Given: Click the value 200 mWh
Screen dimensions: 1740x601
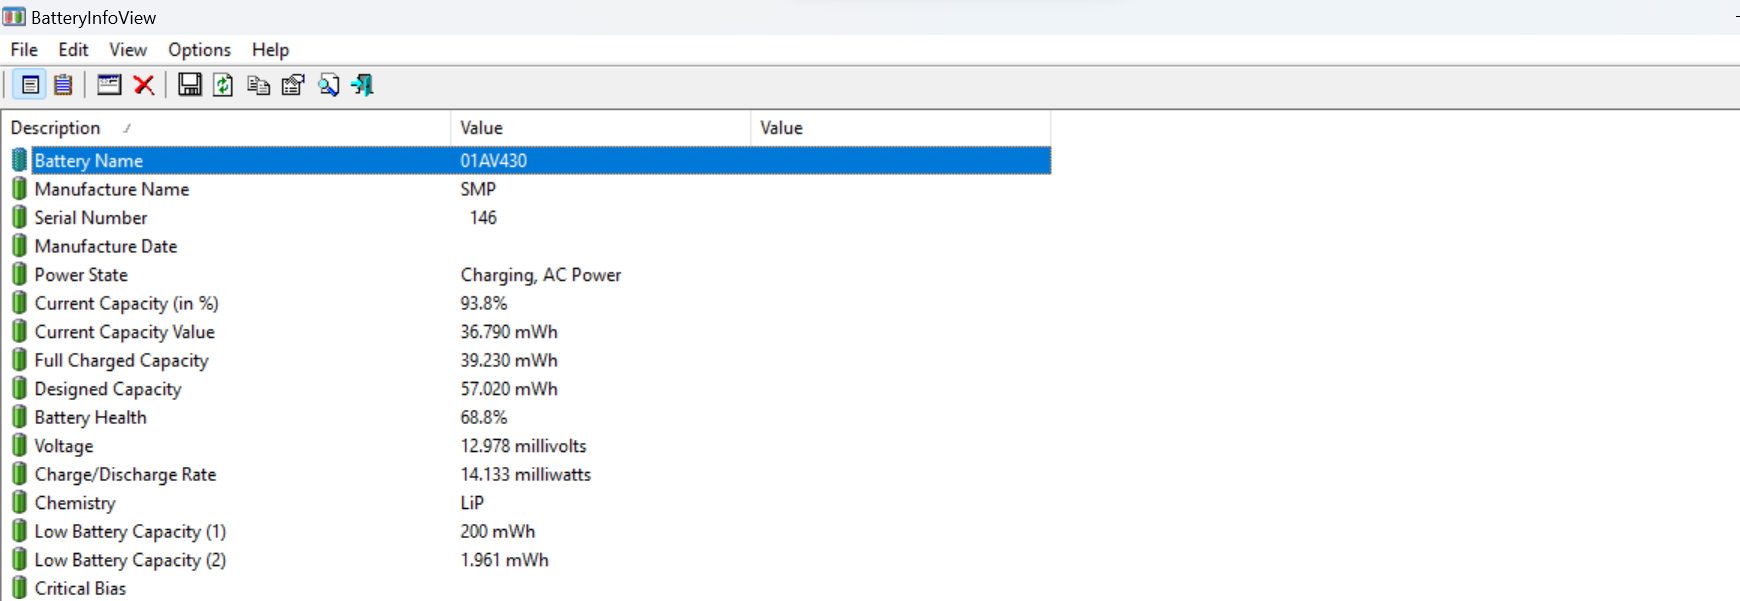Looking at the screenshot, I should [x=498, y=531].
